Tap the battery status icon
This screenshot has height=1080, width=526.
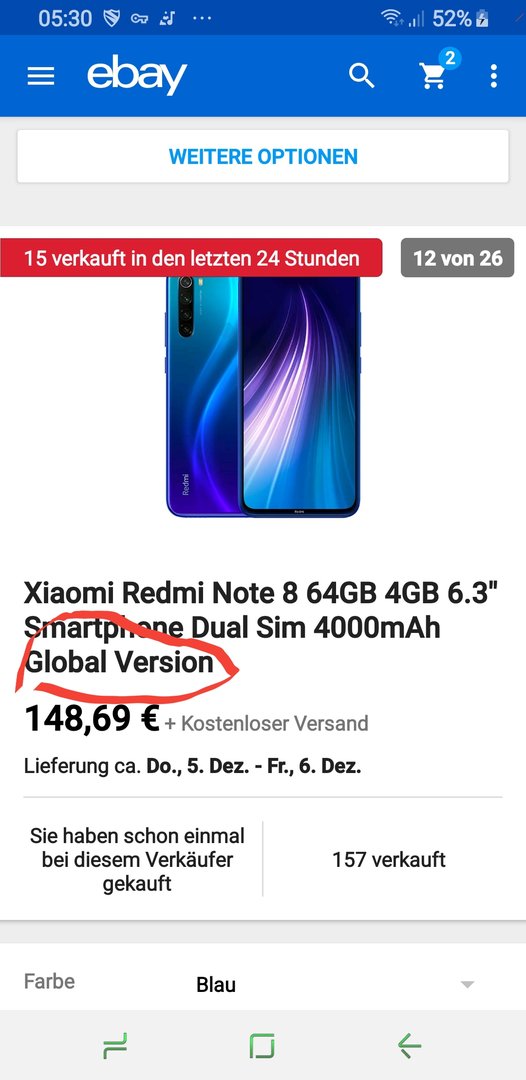[482, 19]
